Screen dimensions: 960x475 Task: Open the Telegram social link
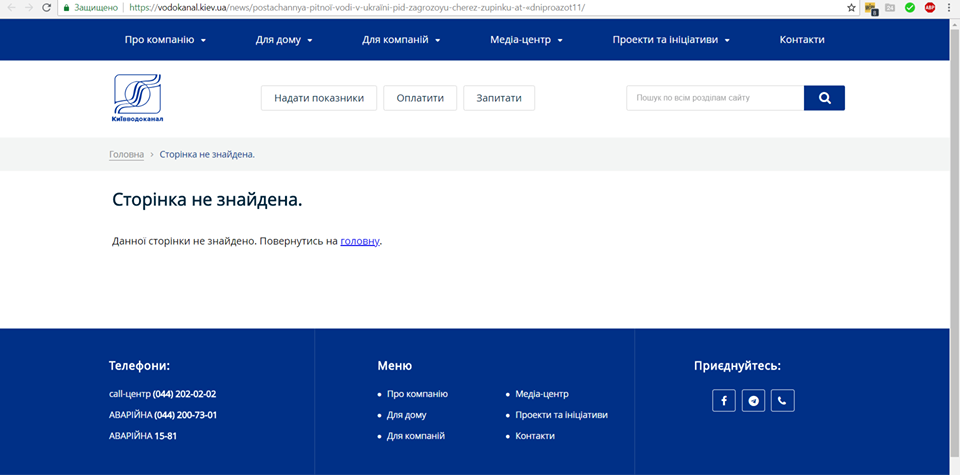[x=753, y=401]
